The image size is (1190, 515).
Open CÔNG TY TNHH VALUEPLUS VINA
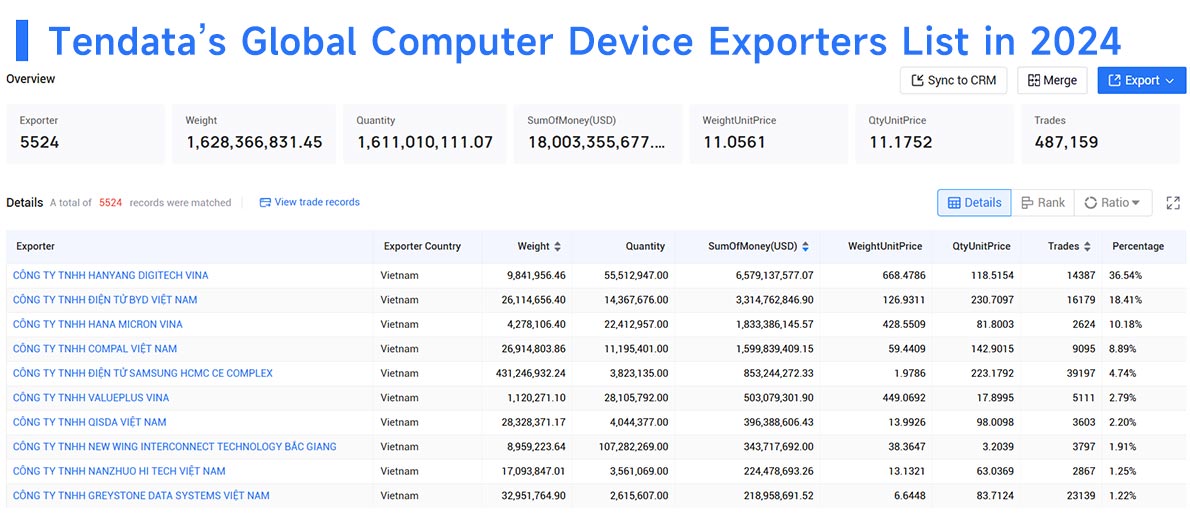pos(91,397)
